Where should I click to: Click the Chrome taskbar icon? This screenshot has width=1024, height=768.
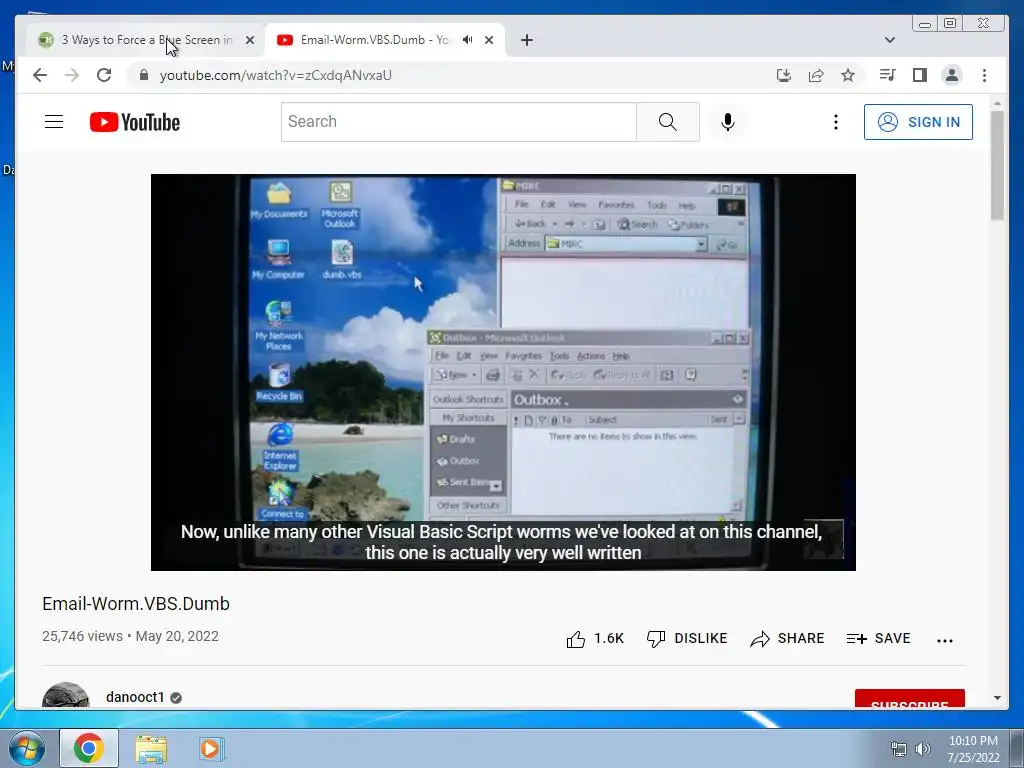coord(89,748)
